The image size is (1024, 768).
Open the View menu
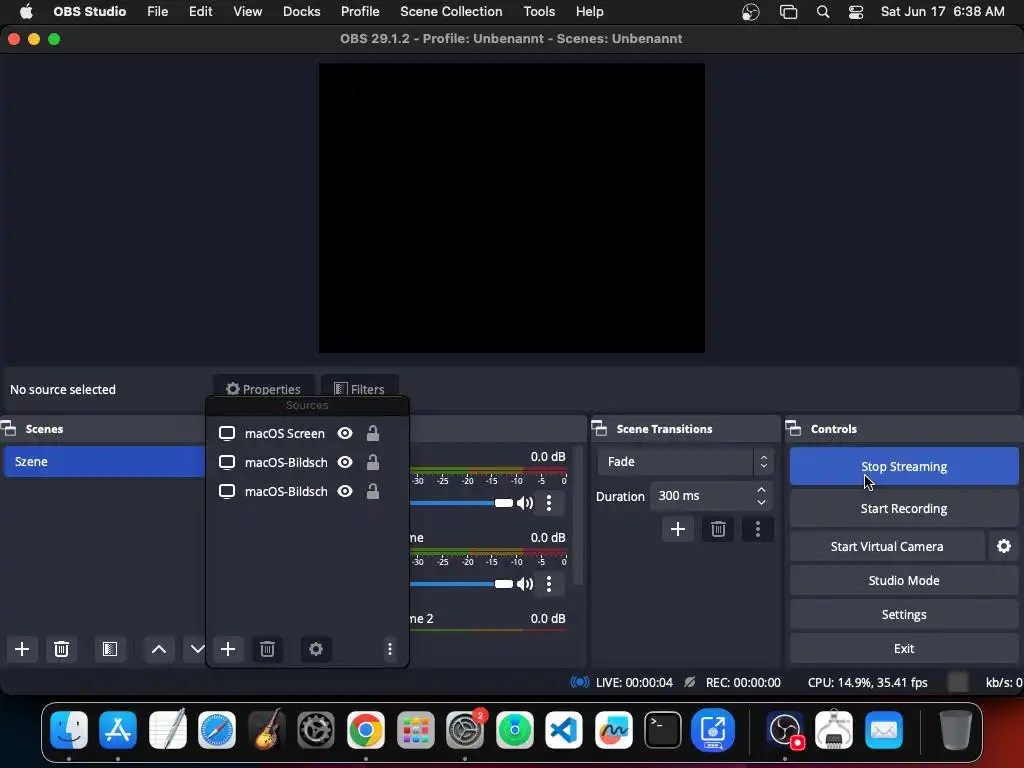pyautogui.click(x=248, y=12)
